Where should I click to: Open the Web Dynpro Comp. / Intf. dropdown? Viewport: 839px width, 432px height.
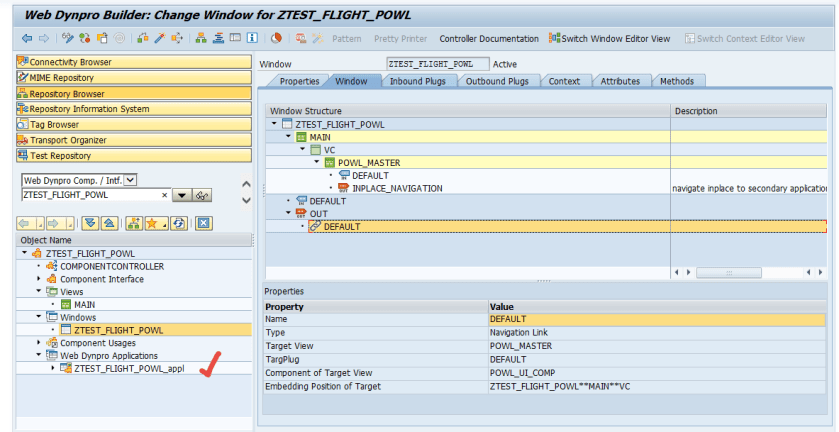click(x=129, y=180)
